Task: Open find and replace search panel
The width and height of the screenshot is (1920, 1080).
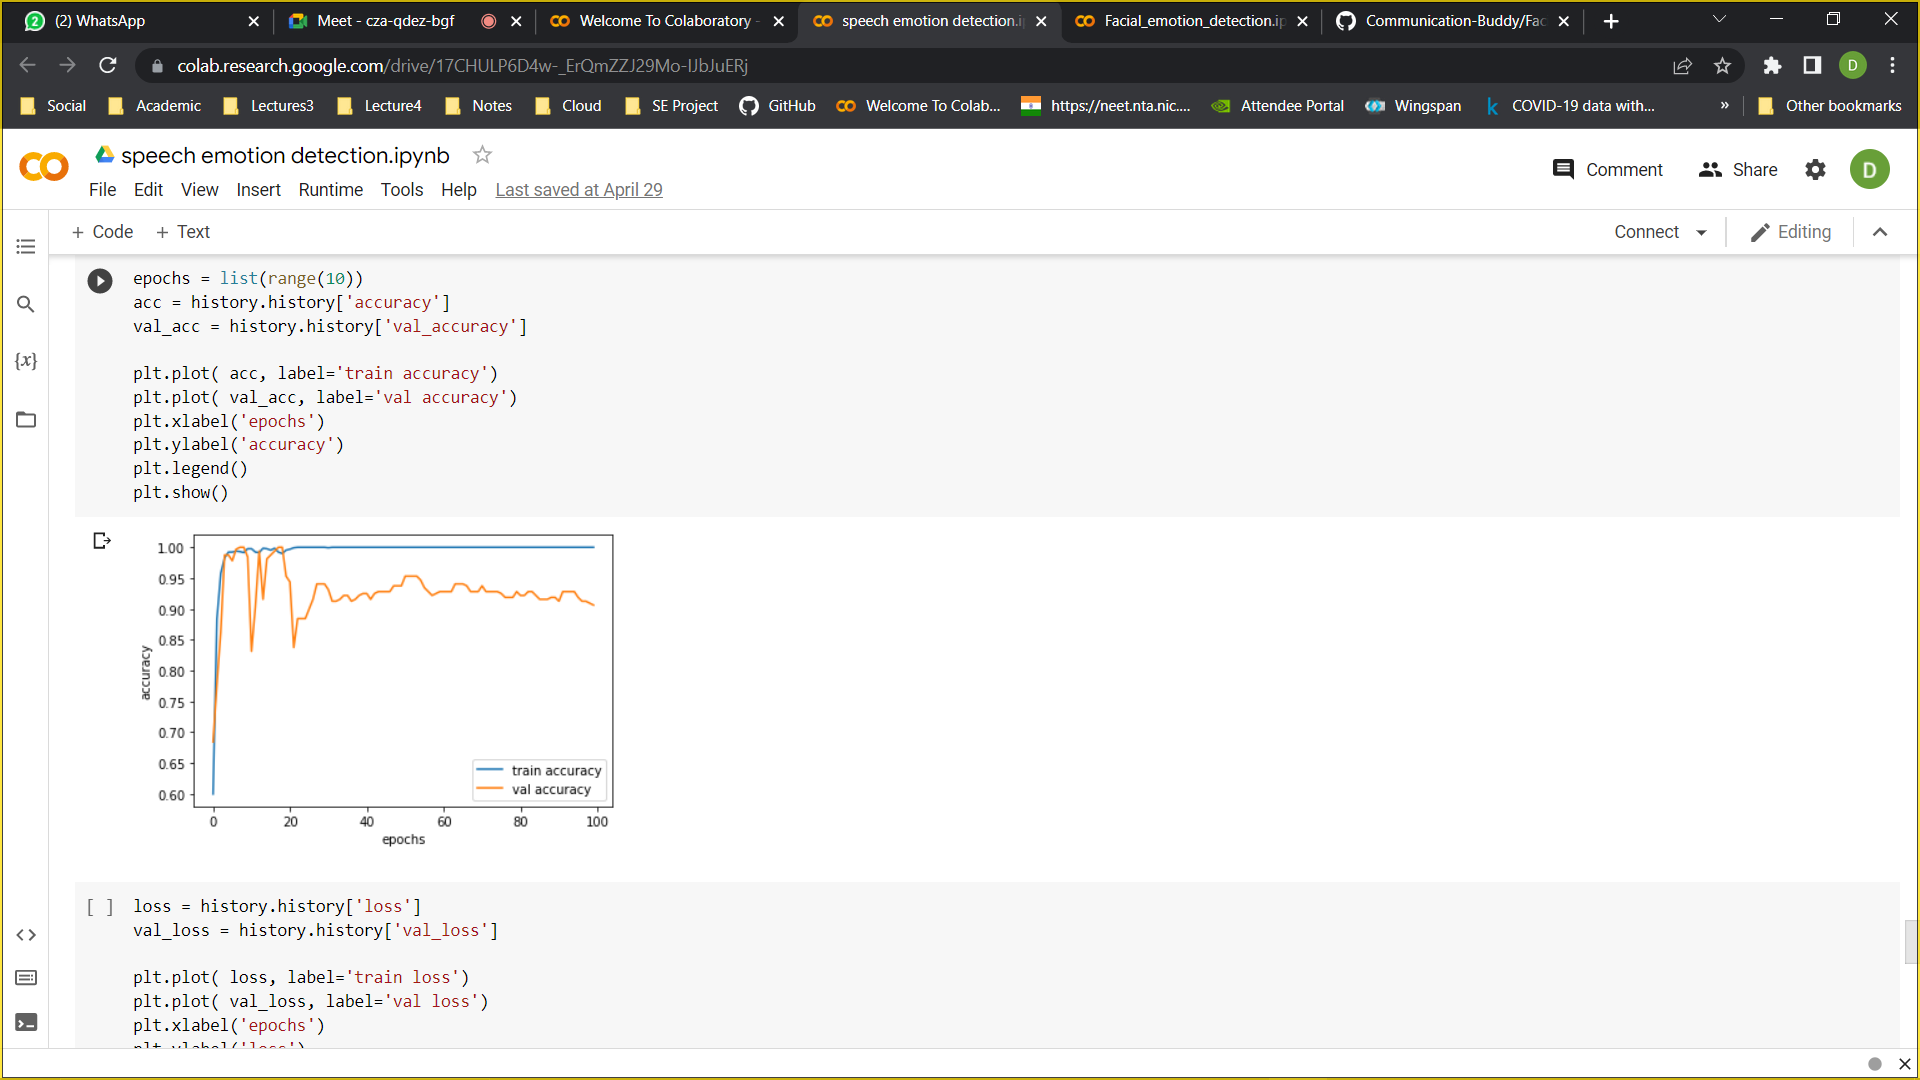Action: pyautogui.click(x=26, y=304)
